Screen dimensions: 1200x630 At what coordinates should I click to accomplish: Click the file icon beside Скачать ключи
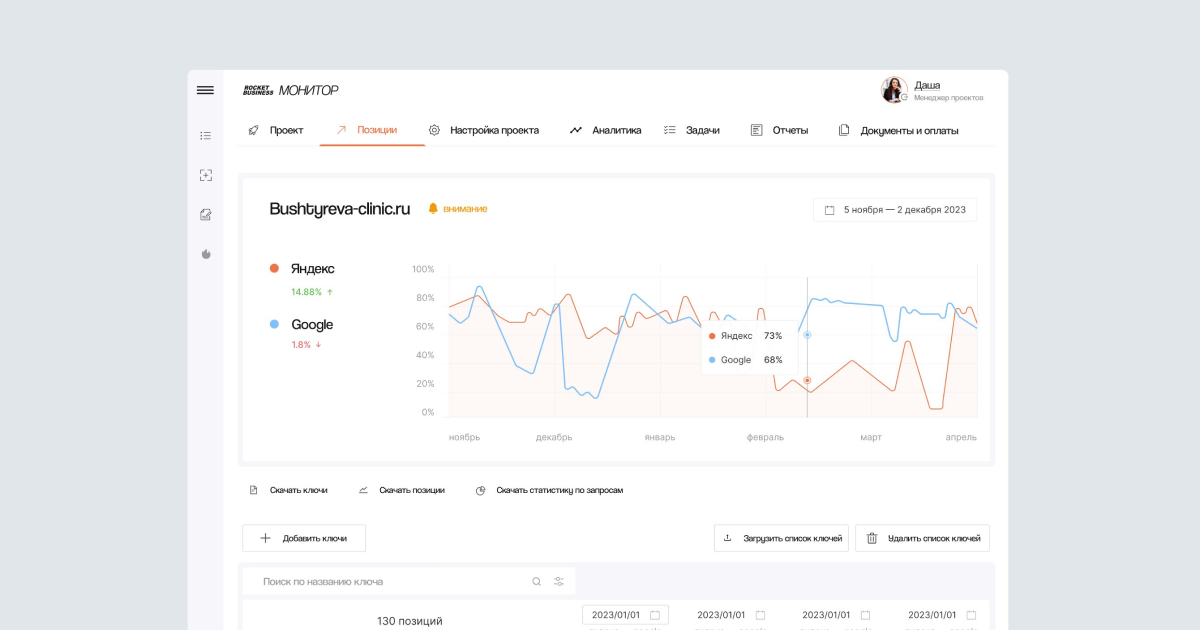coord(253,490)
